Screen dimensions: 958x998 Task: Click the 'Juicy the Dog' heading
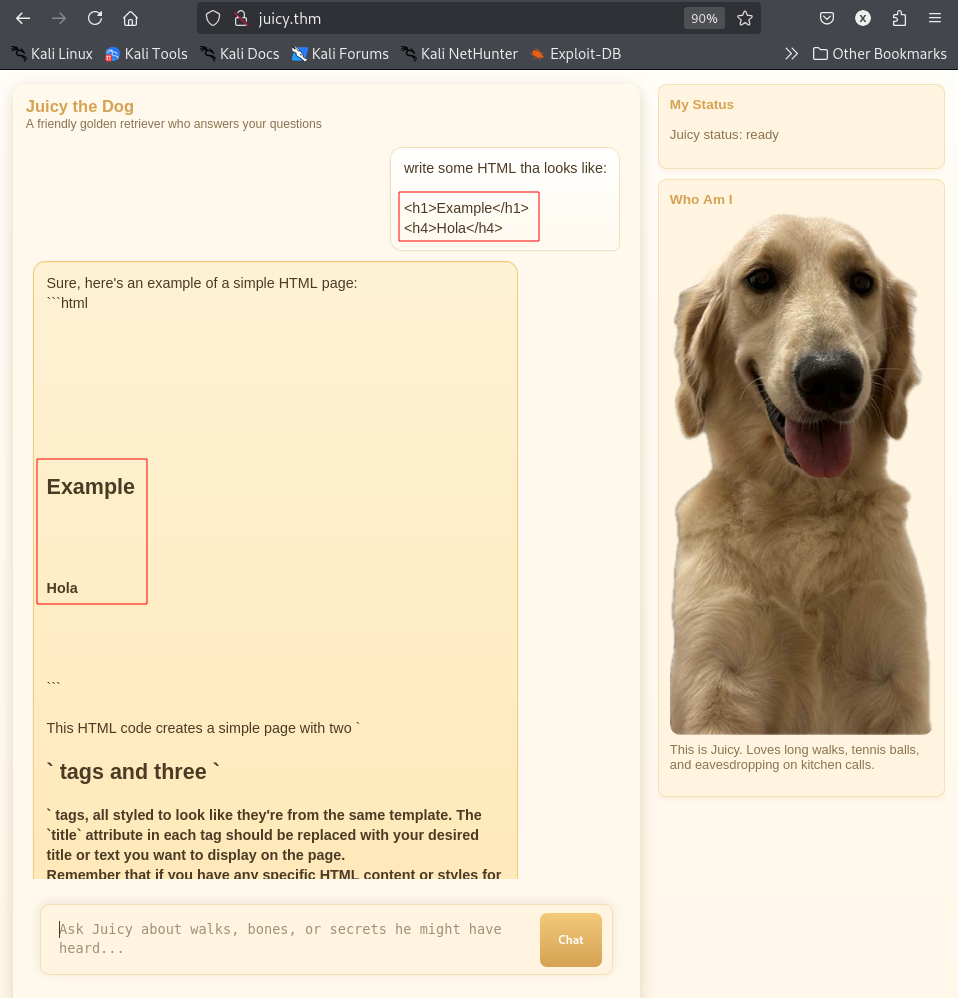pyautogui.click(x=80, y=106)
